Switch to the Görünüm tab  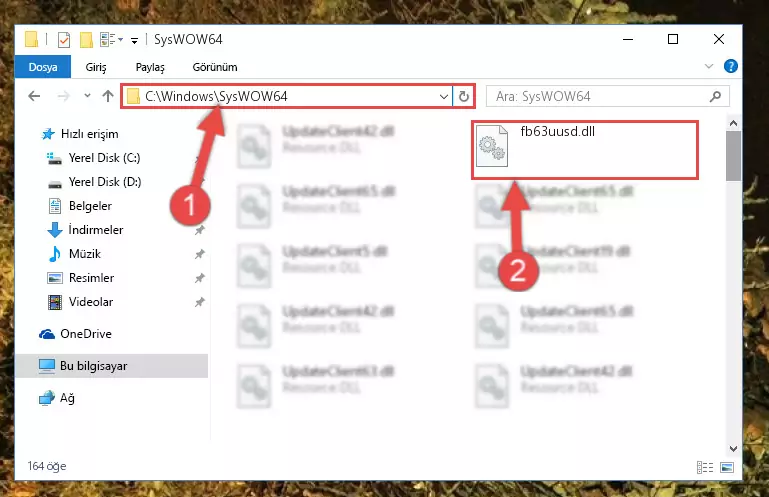pos(215,67)
